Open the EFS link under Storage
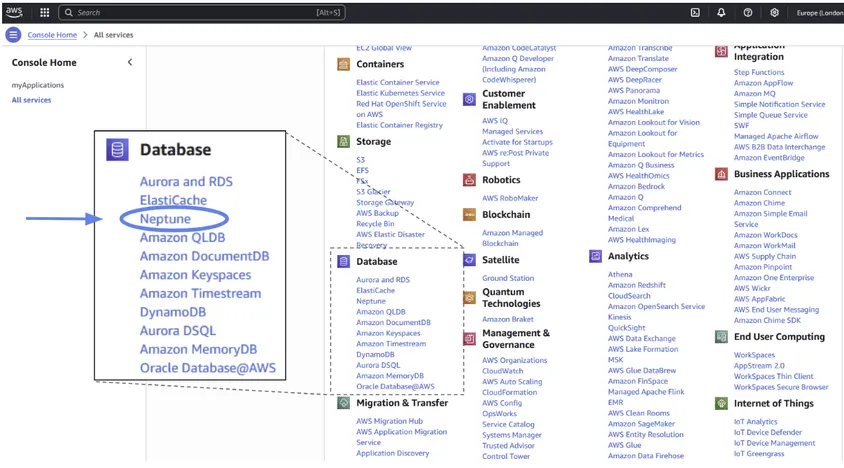Viewport: 844px width, 468px height. (362, 170)
